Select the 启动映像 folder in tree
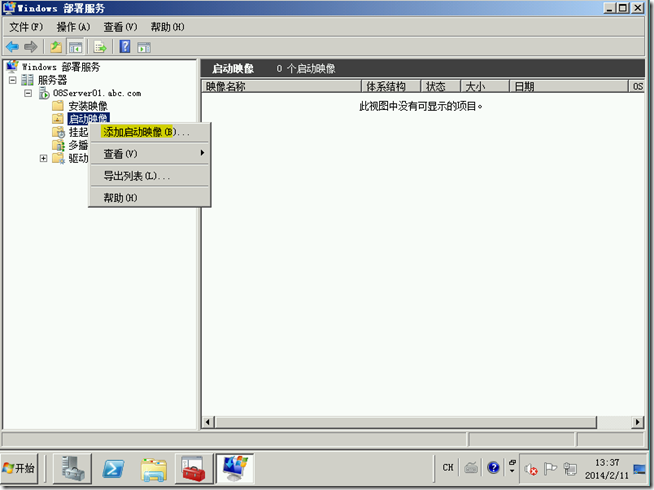Screen dimensions: 654x490 88,119
